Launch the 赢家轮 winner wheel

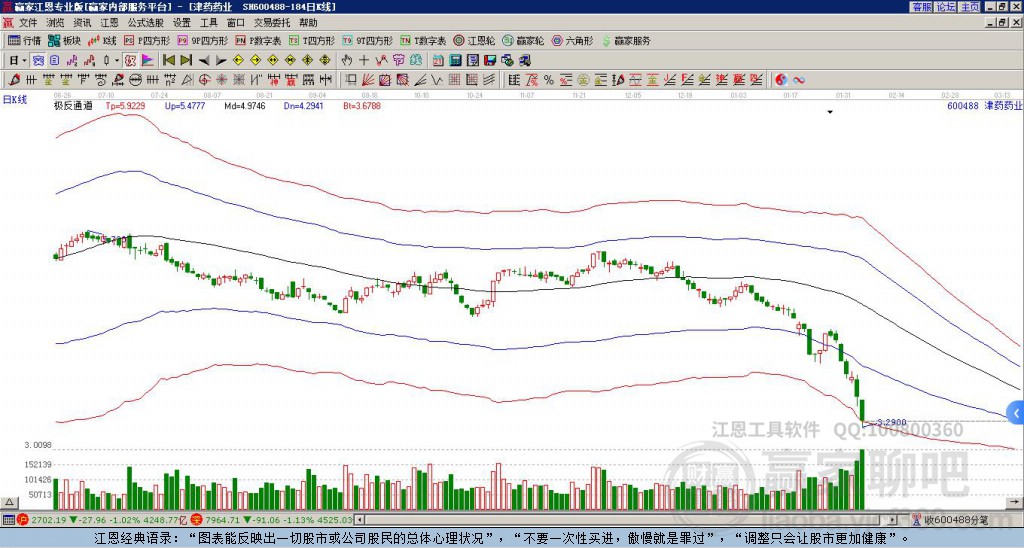[523, 40]
